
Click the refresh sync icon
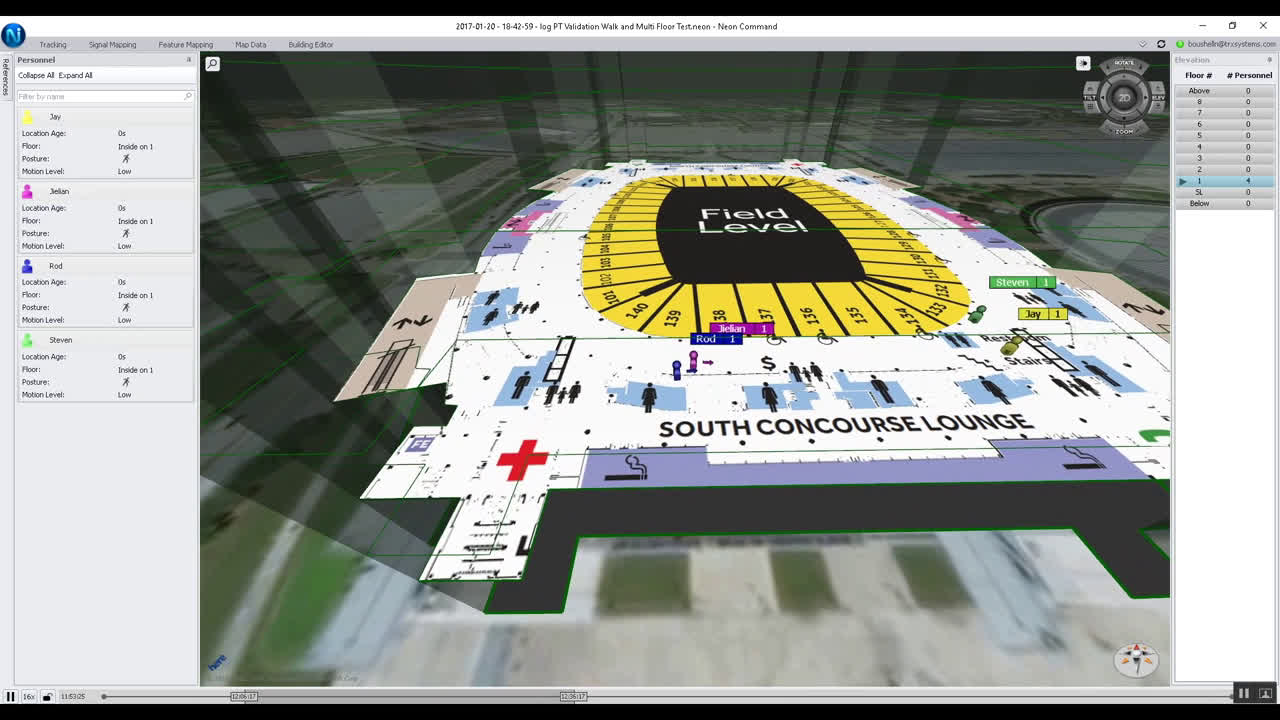(x=1161, y=44)
